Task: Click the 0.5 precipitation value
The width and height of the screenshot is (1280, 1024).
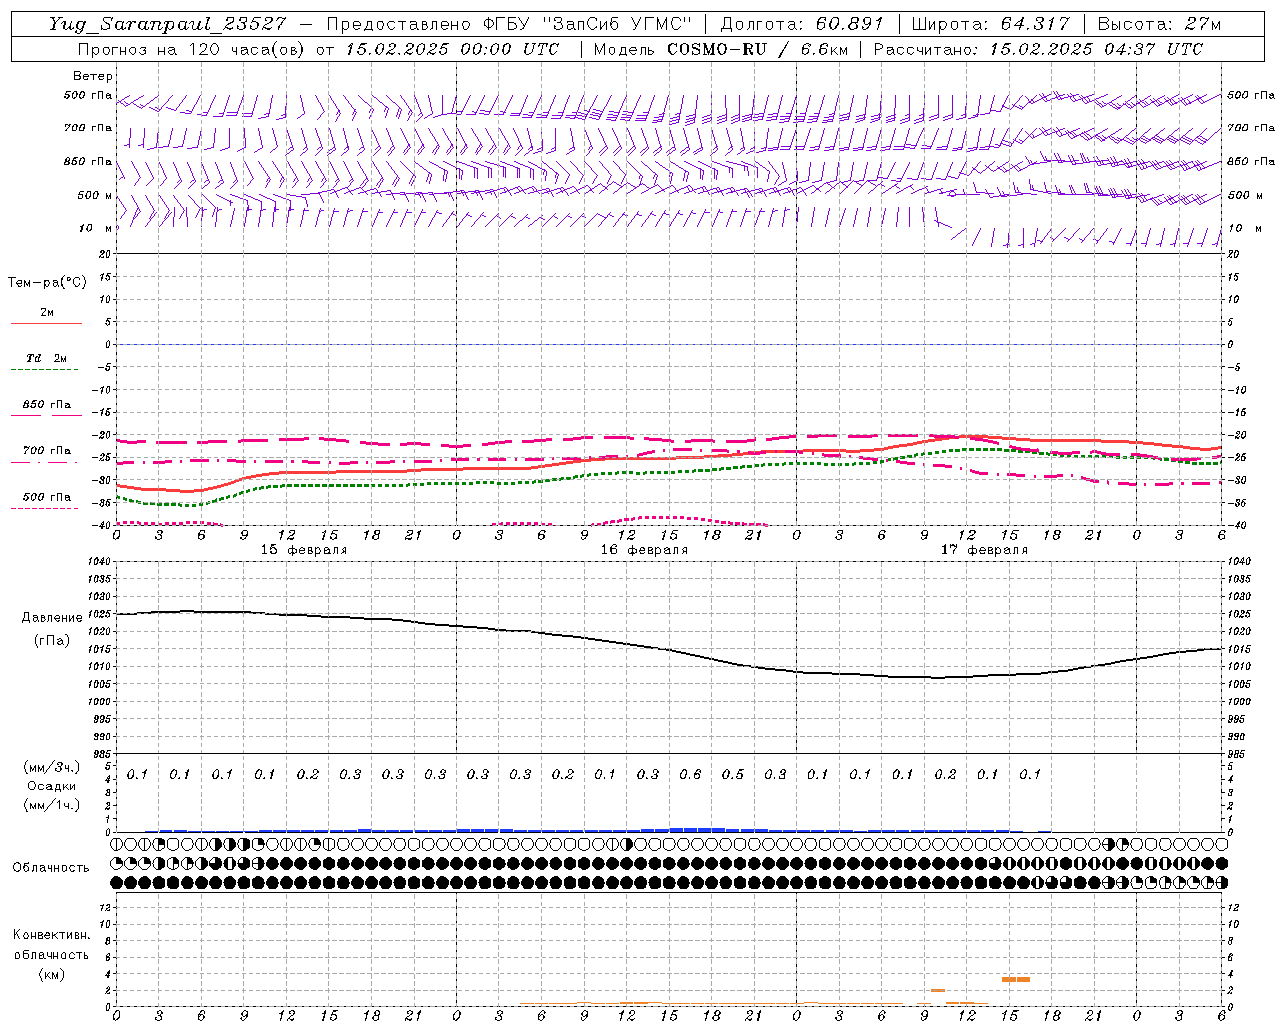Action: click(733, 775)
